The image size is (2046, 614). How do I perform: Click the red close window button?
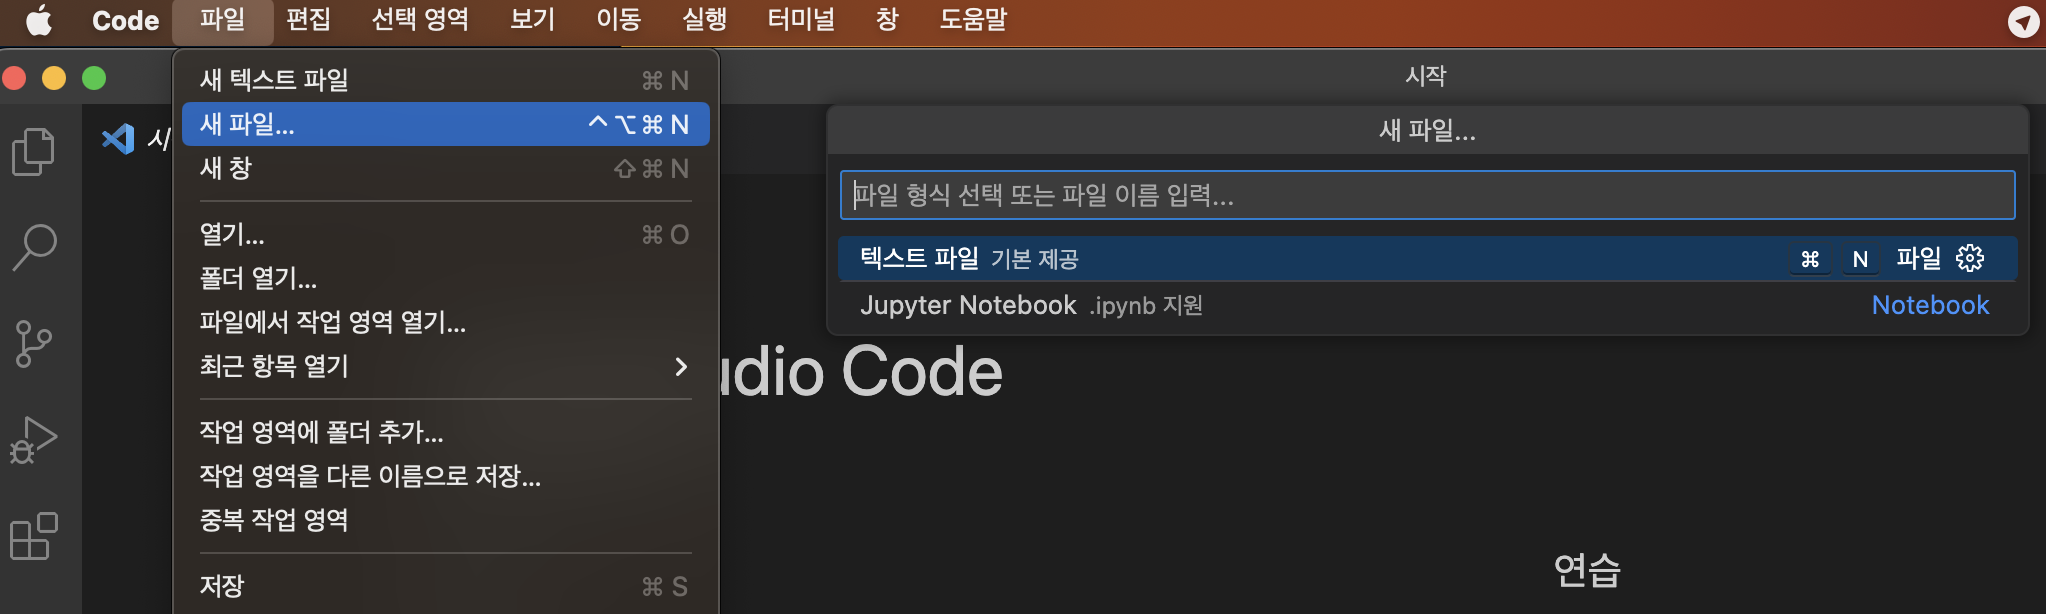click(x=14, y=78)
